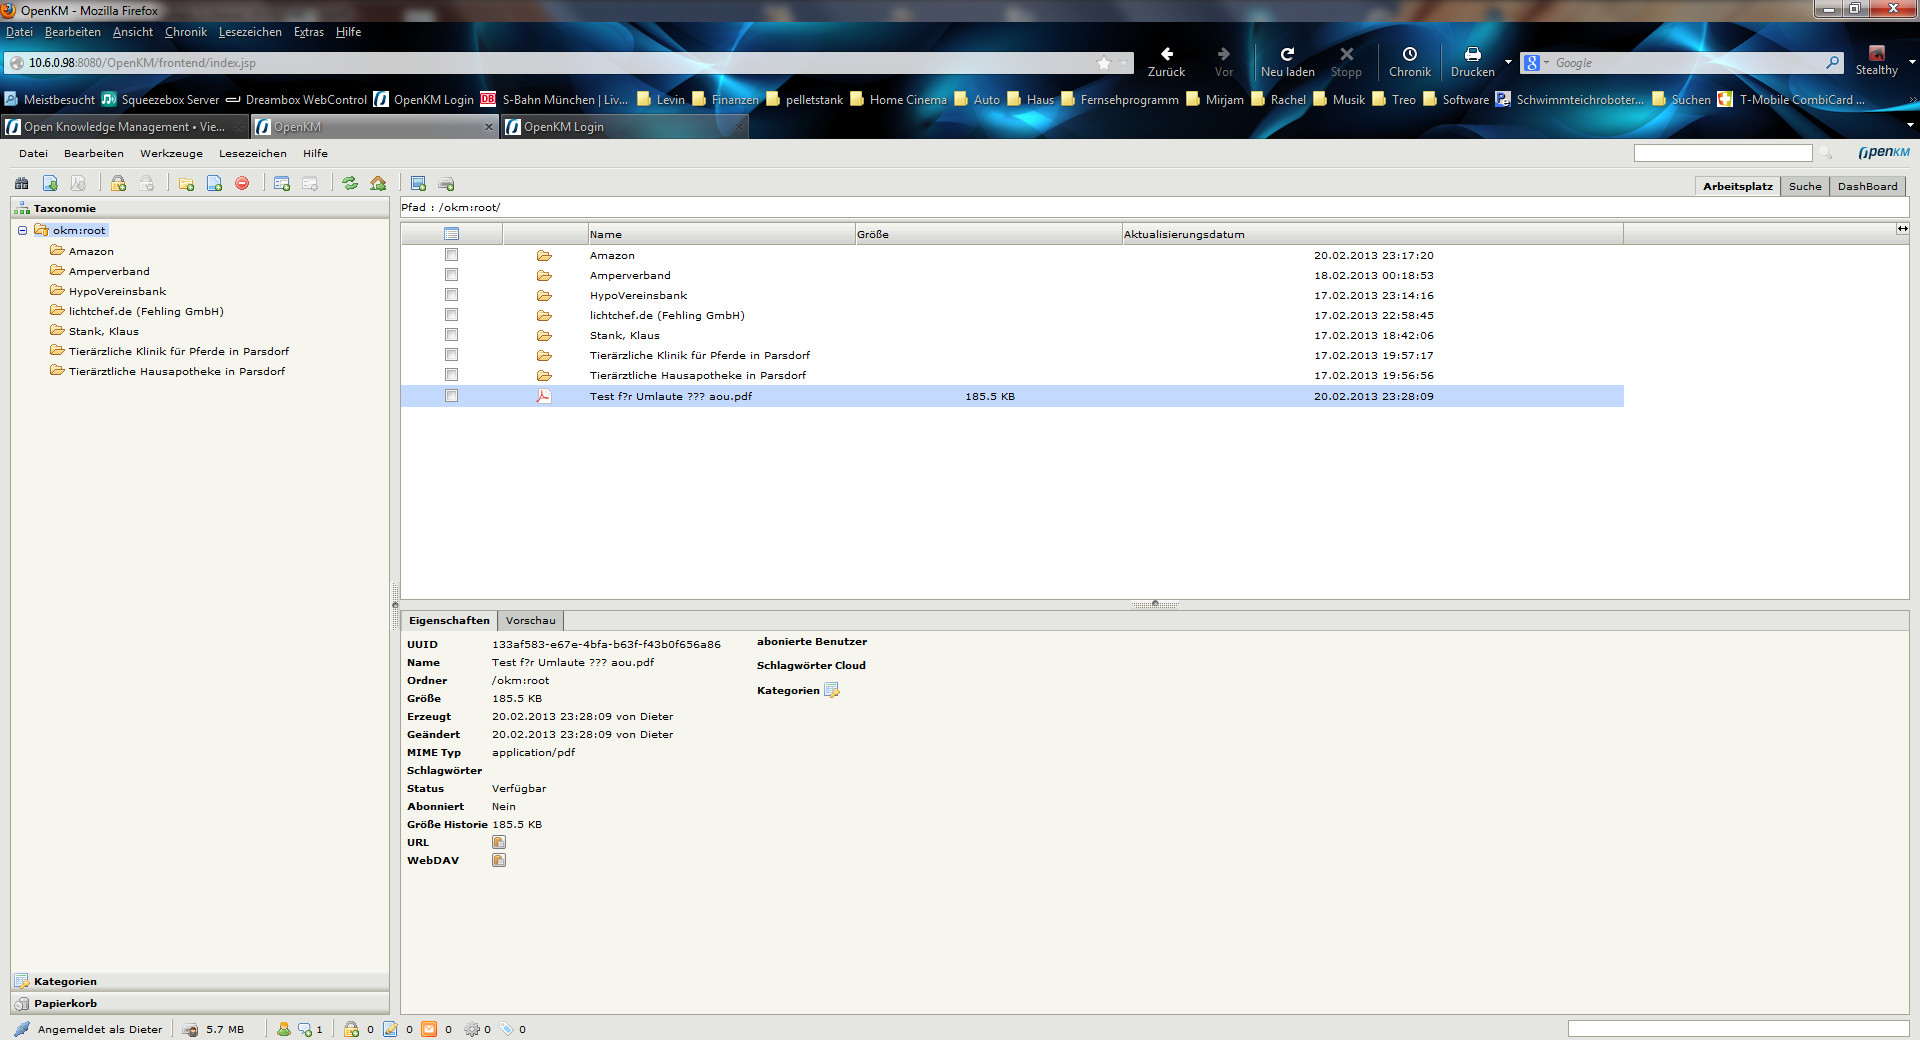Click the create new folder icon
Viewport: 1920px width, 1040px height.
186,184
